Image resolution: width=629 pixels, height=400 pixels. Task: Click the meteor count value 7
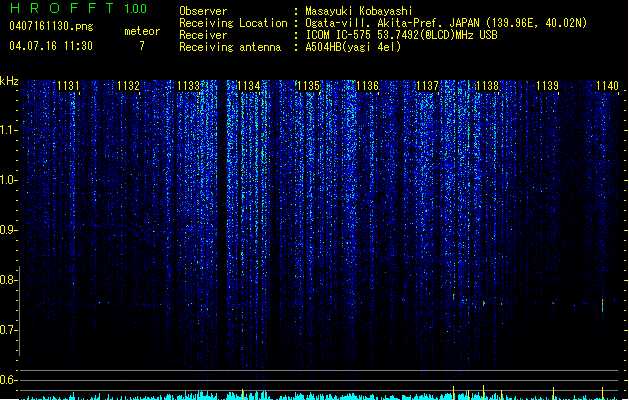pyautogui.click(x=142, y=46)
